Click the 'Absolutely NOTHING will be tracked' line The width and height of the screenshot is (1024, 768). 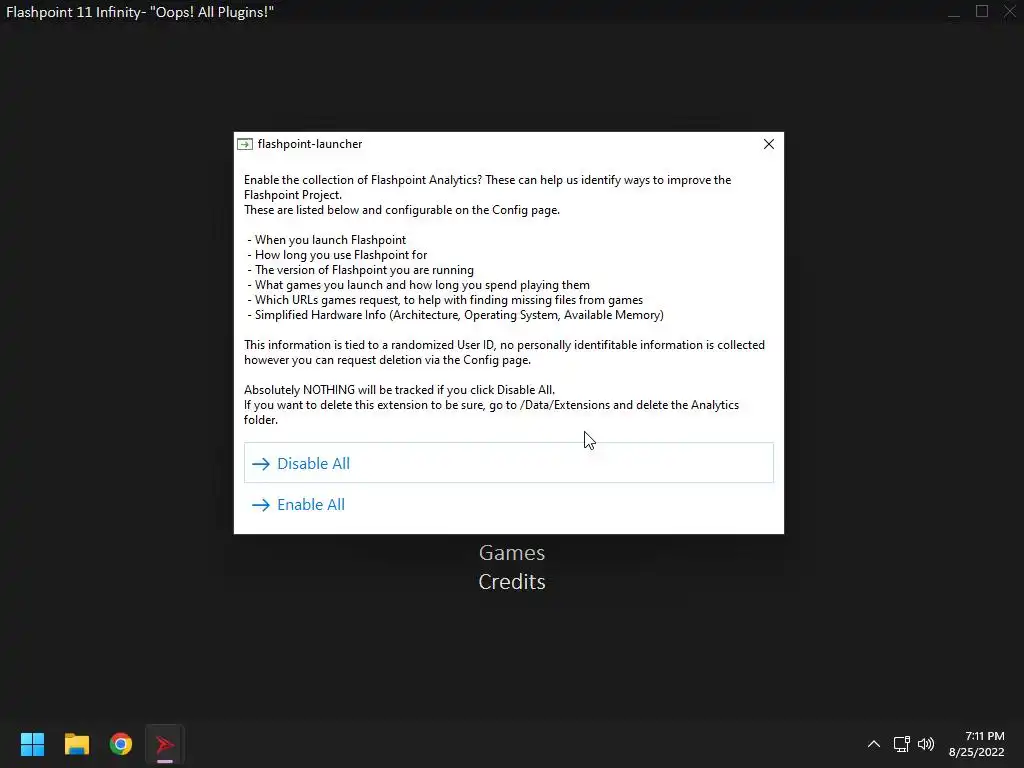399,390
